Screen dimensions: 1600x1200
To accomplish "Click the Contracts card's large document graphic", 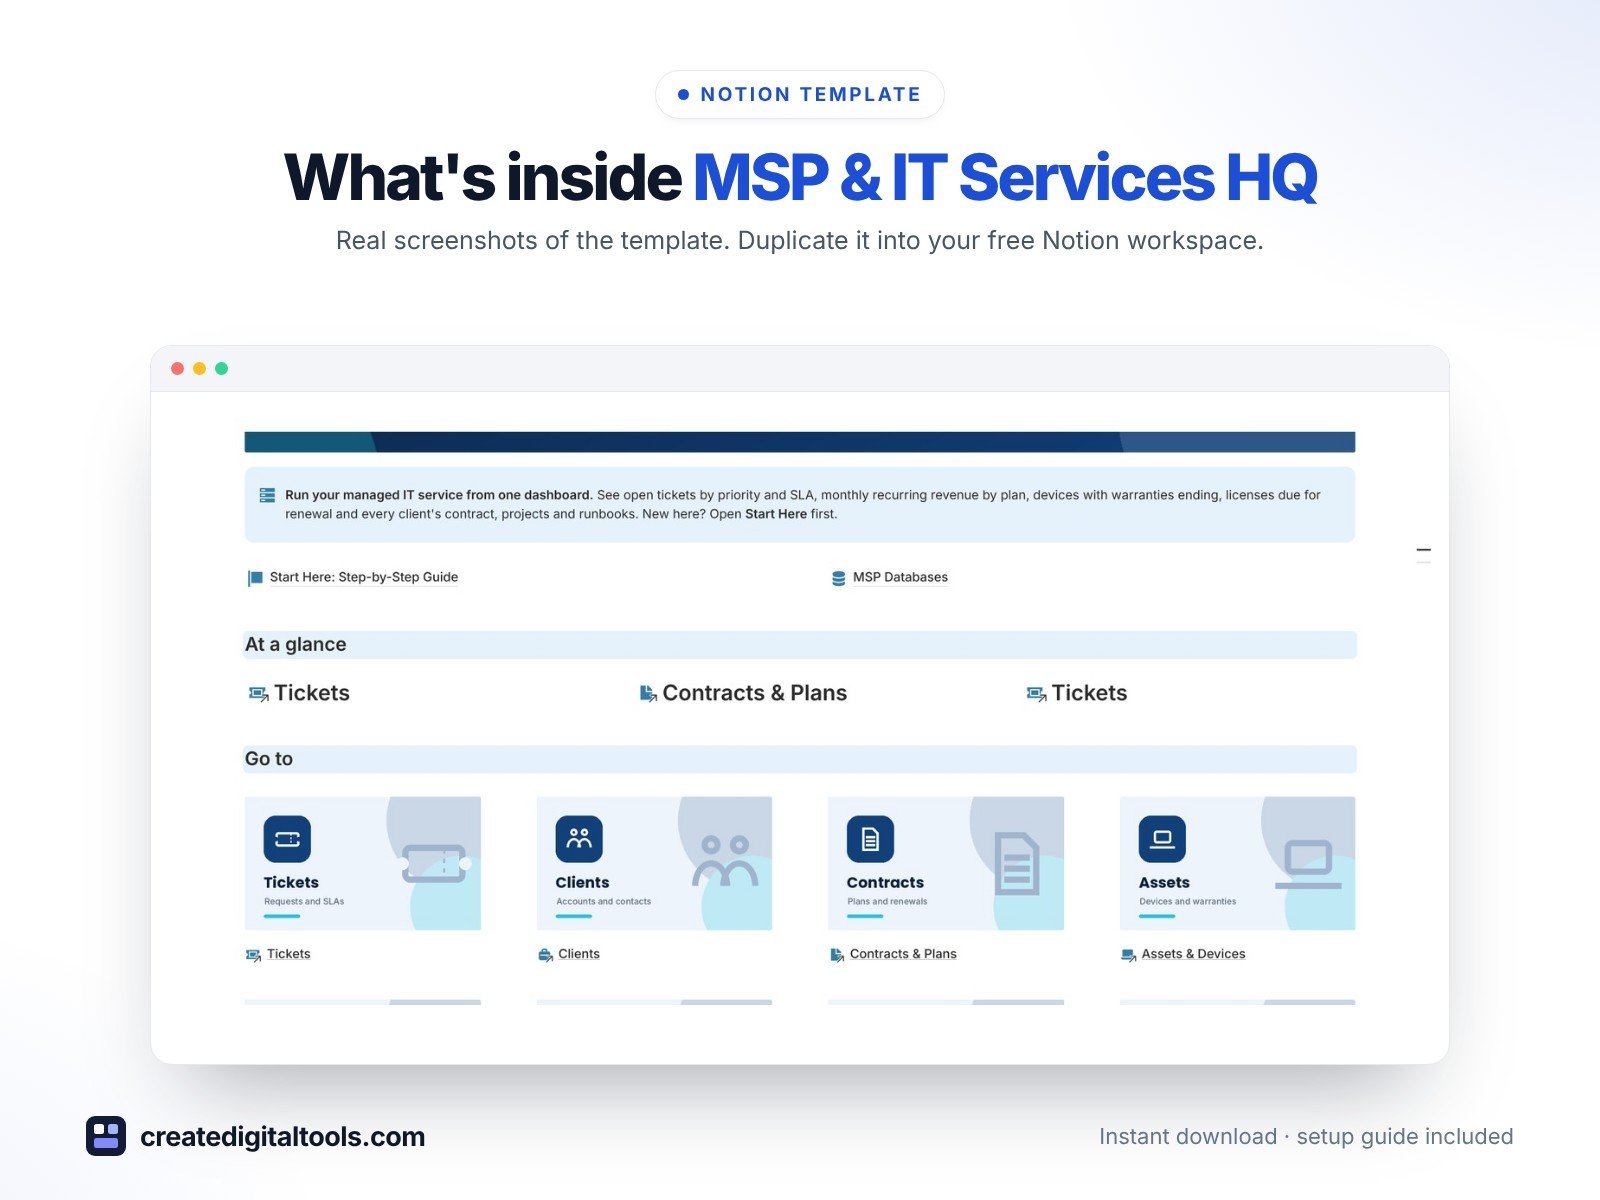I will pos(1017,864).
